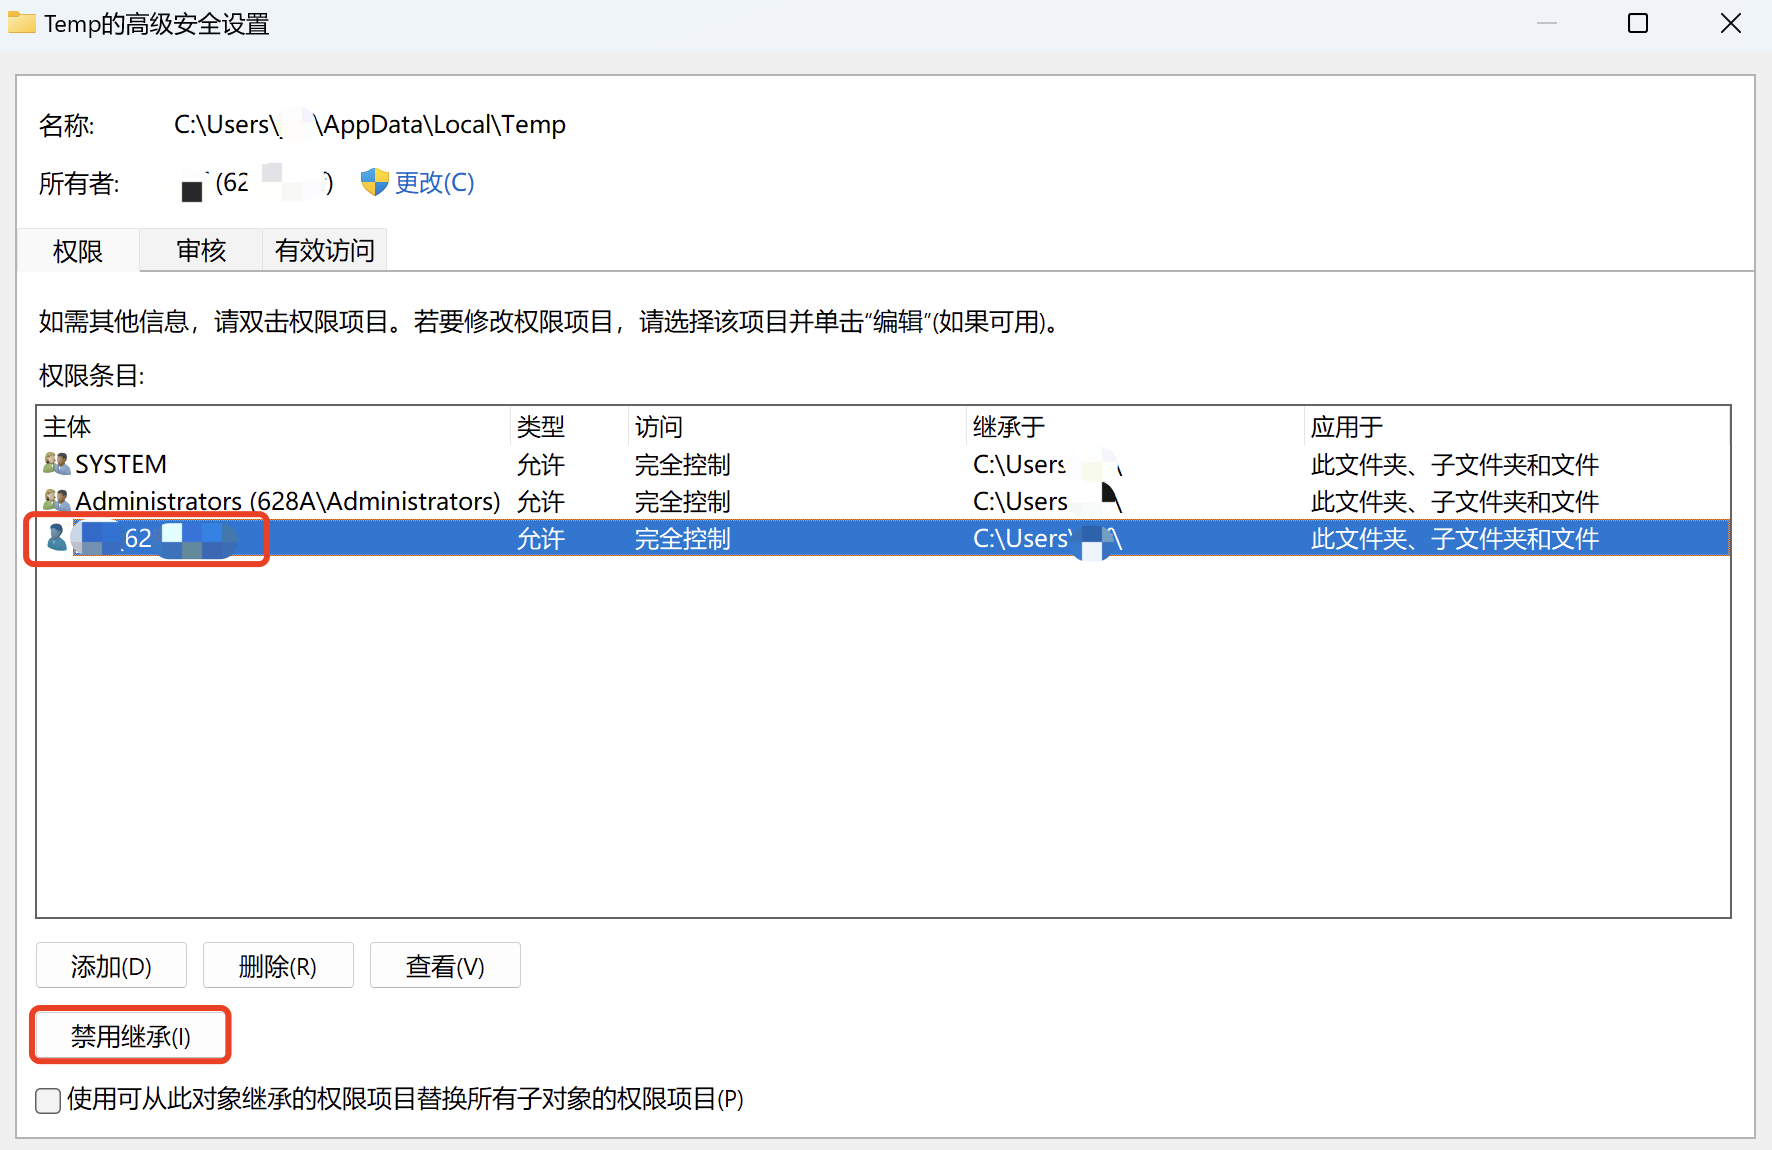Switch to the 审核 tab
This screenshot has width=1772, height=1150.
click(x=200, y=250)
